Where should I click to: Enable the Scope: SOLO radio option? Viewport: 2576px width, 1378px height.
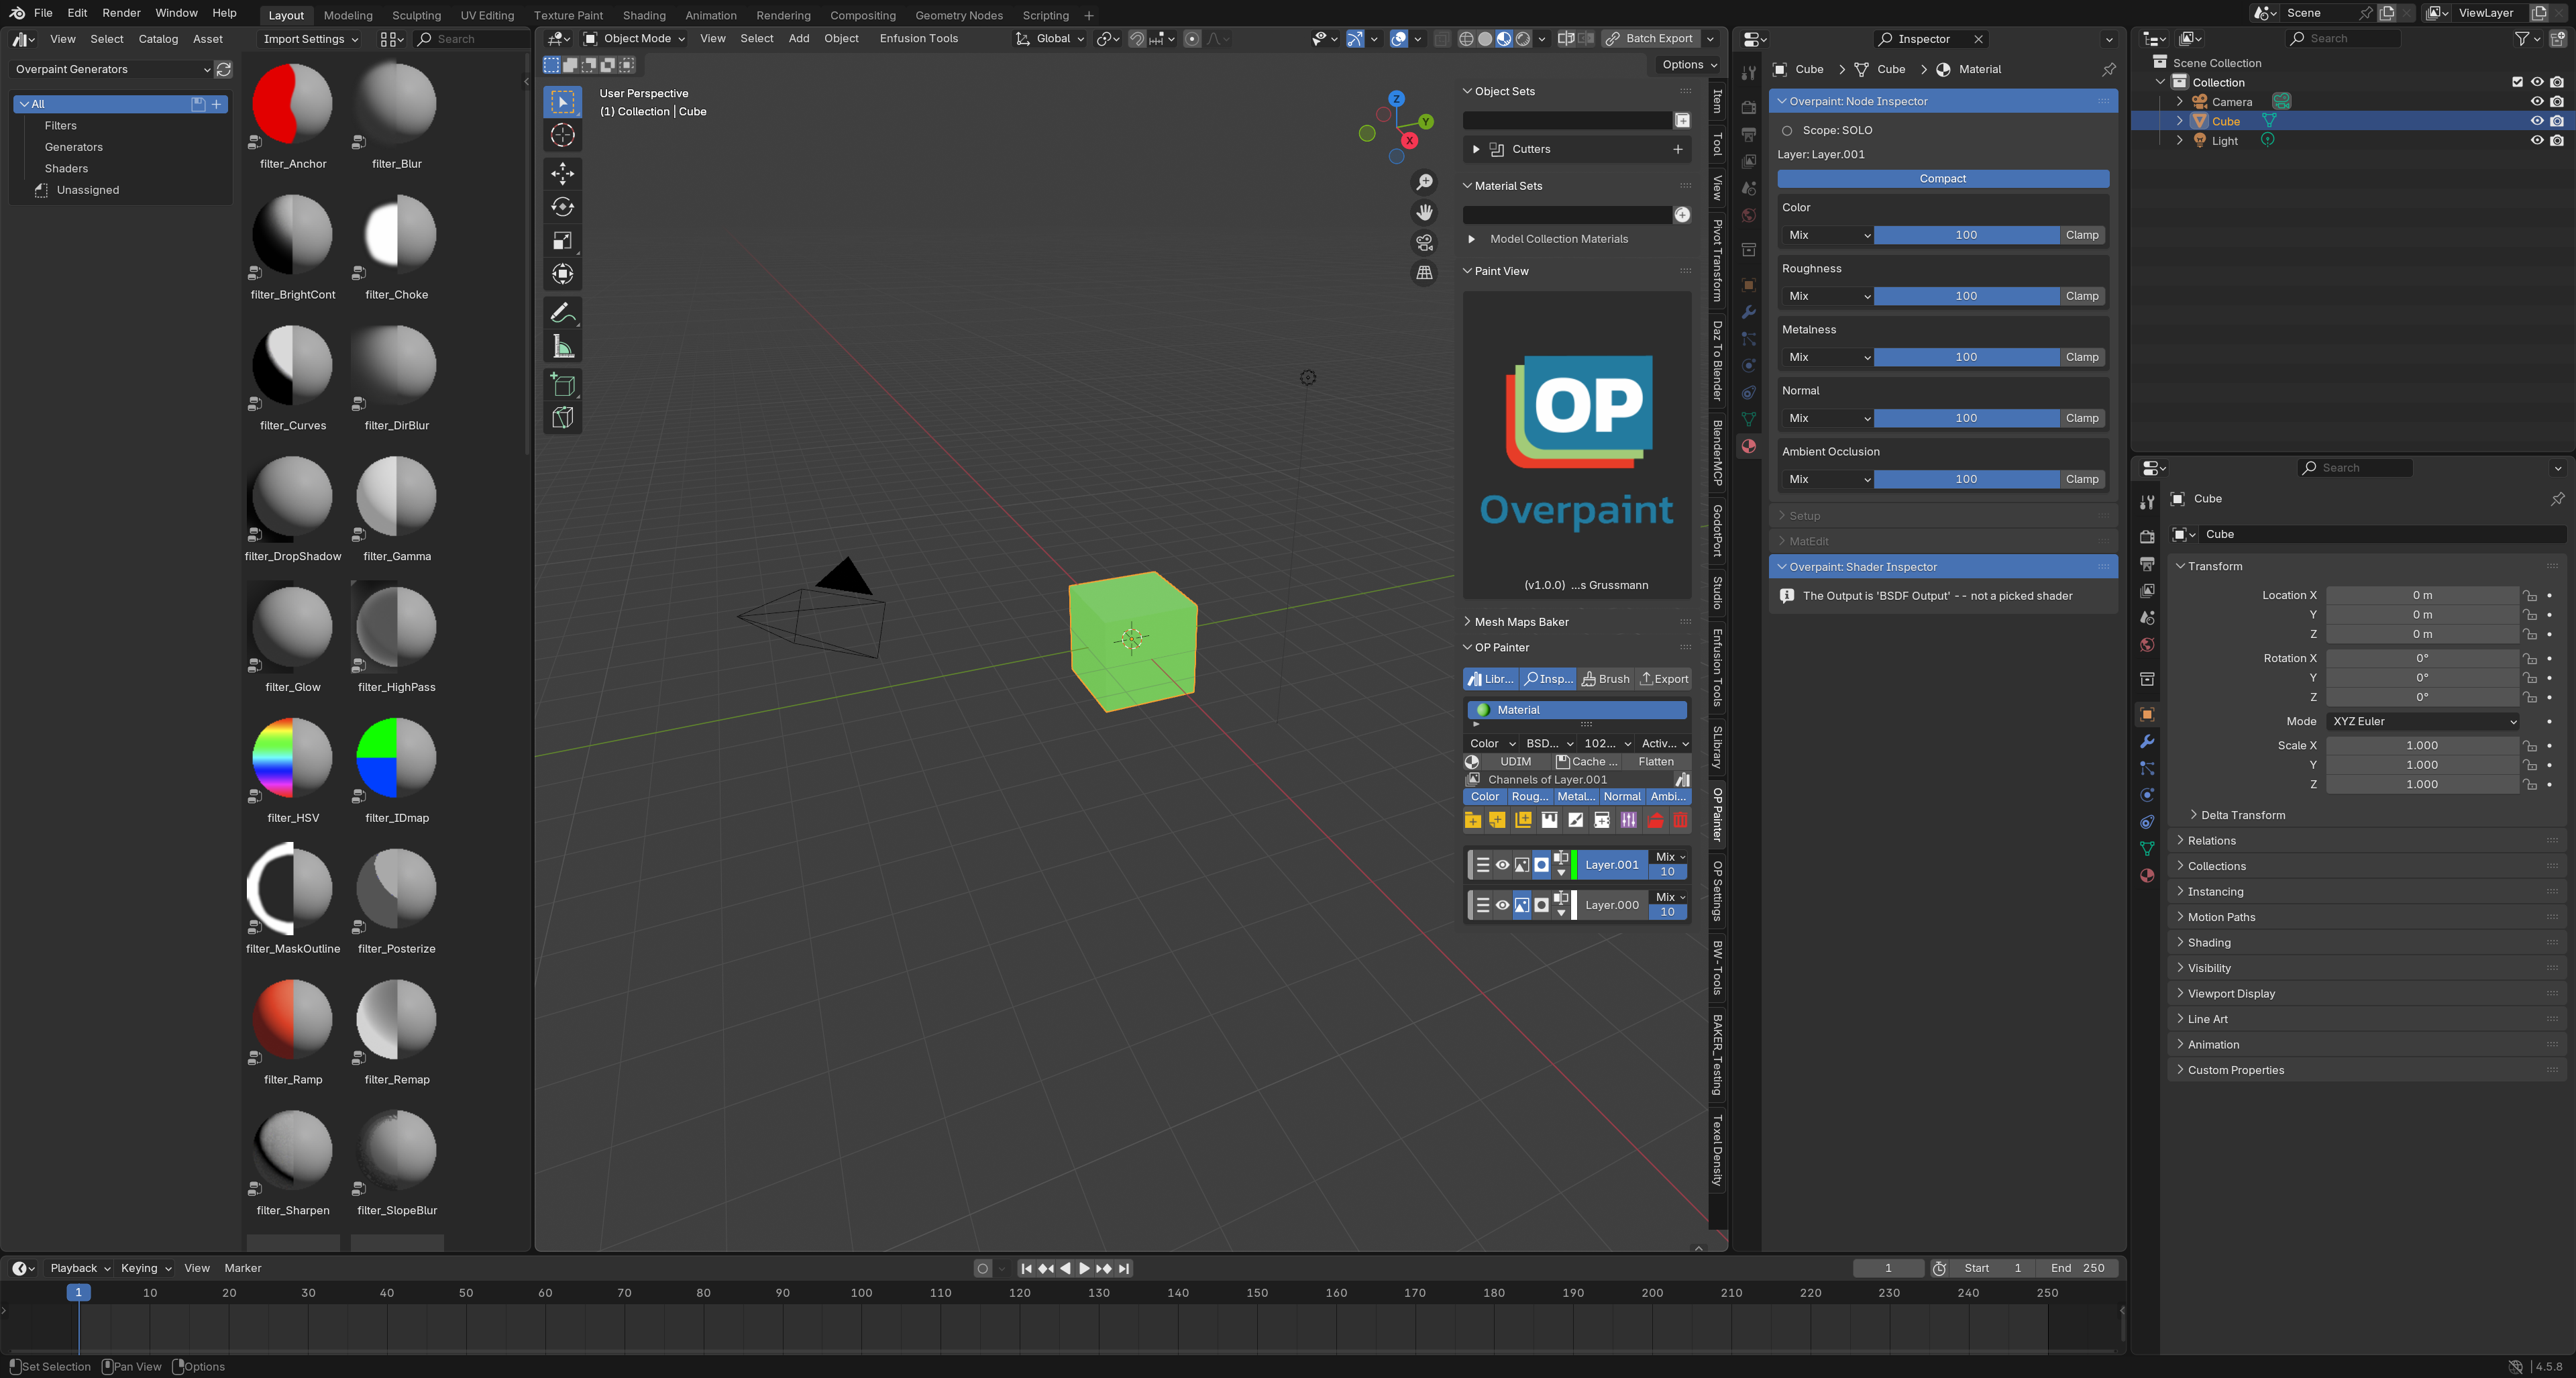[x=1787, y=131]
